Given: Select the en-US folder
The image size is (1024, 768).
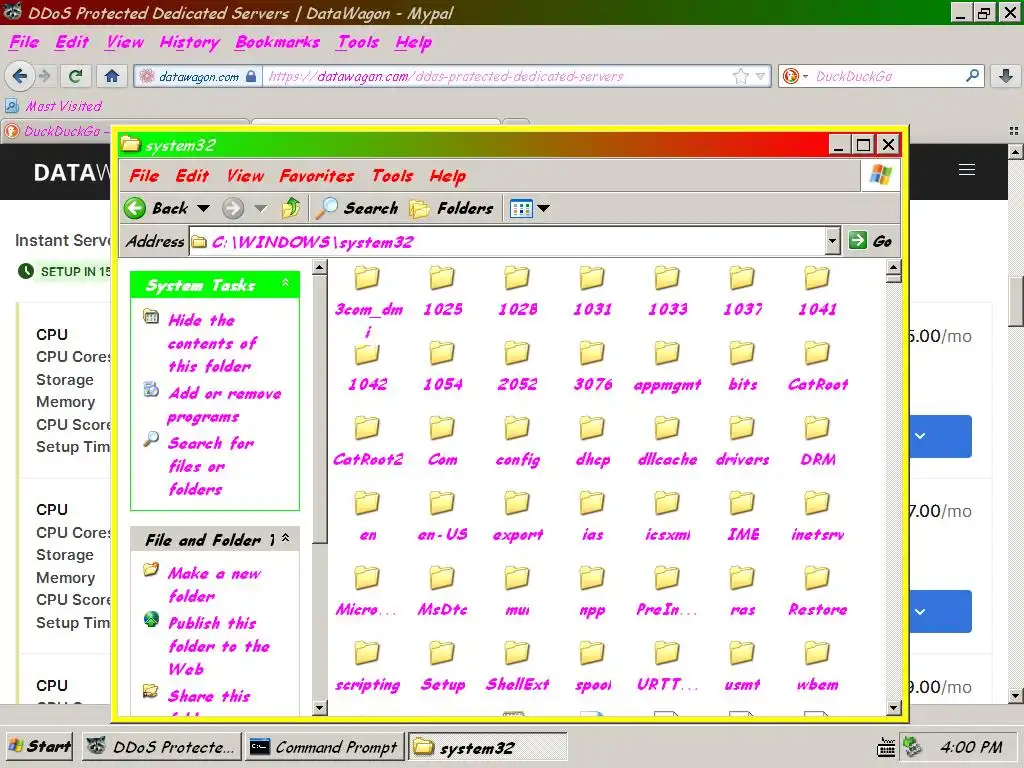Looking at the screenshot, I should pyautogui.click(x=442, y=516).
